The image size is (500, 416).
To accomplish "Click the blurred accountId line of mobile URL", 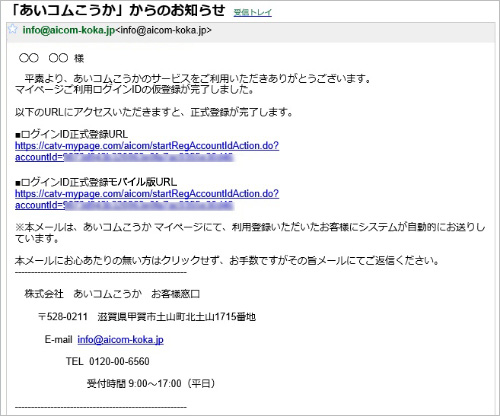I will point(124,205).
